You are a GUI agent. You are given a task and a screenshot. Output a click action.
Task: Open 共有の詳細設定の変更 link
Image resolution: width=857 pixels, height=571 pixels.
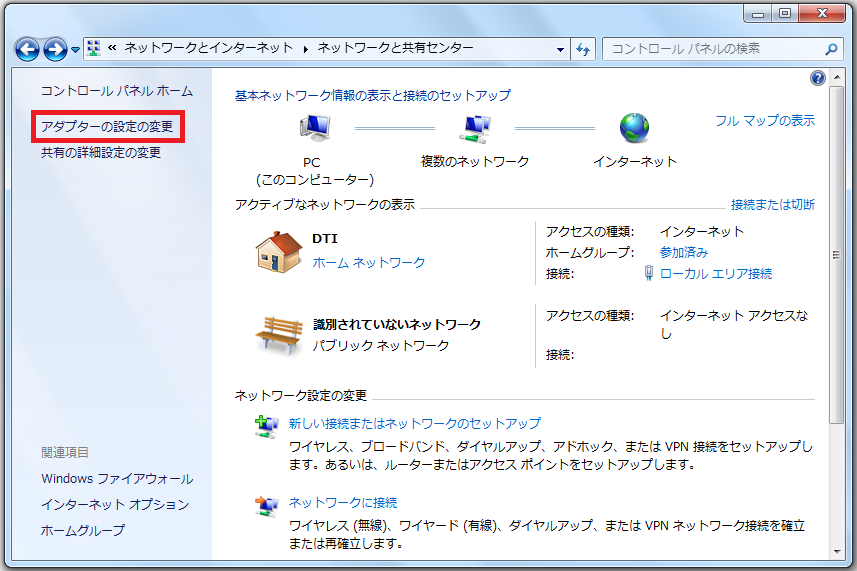pyautogui.click(x=101, y=152)
